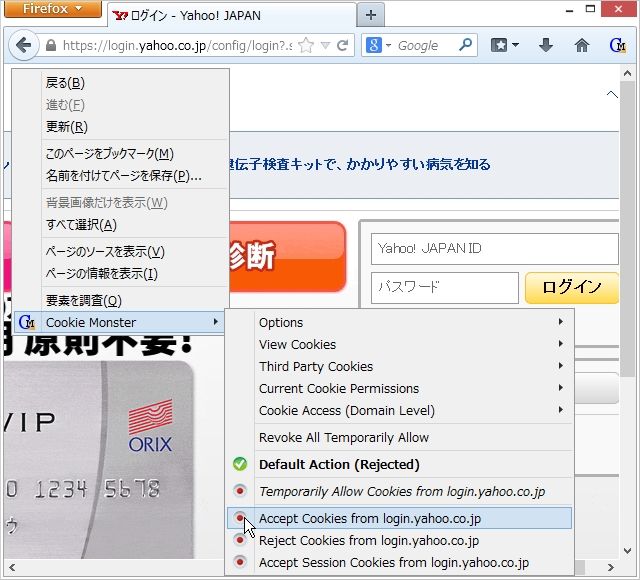Viewport: 640px width, 580px height.
Task: Select the ログイン - Yahoo! JAPAN tab
Action: pos(233,16)
